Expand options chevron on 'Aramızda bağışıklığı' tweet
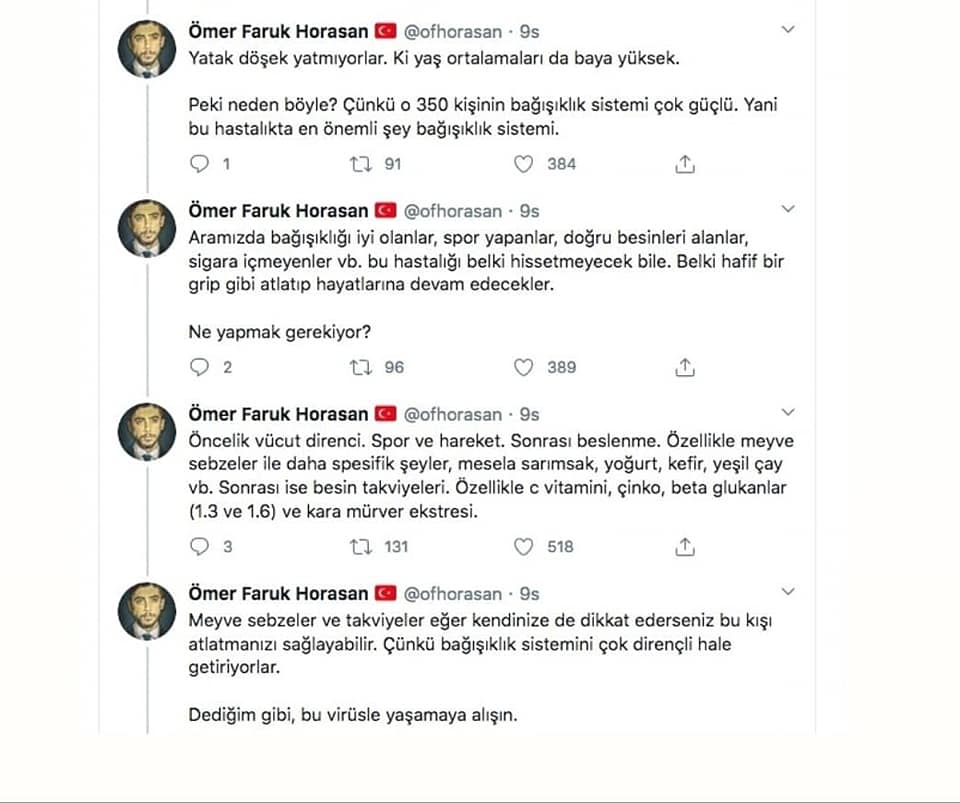Image resolution: width=960 pixels, height=803 pixels. click(x=788, y=209)
